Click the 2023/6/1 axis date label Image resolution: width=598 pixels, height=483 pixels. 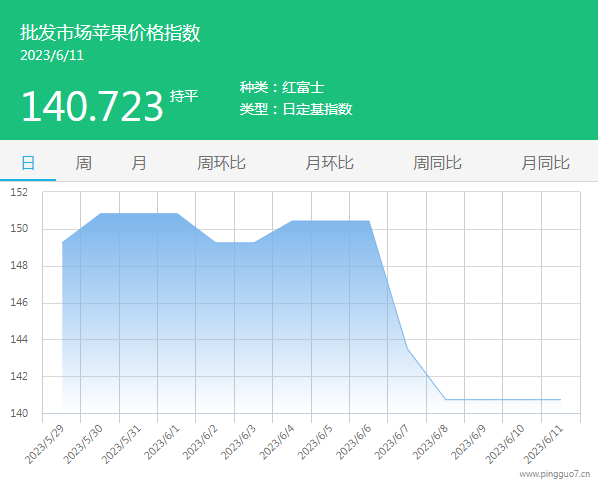(162, 443)
